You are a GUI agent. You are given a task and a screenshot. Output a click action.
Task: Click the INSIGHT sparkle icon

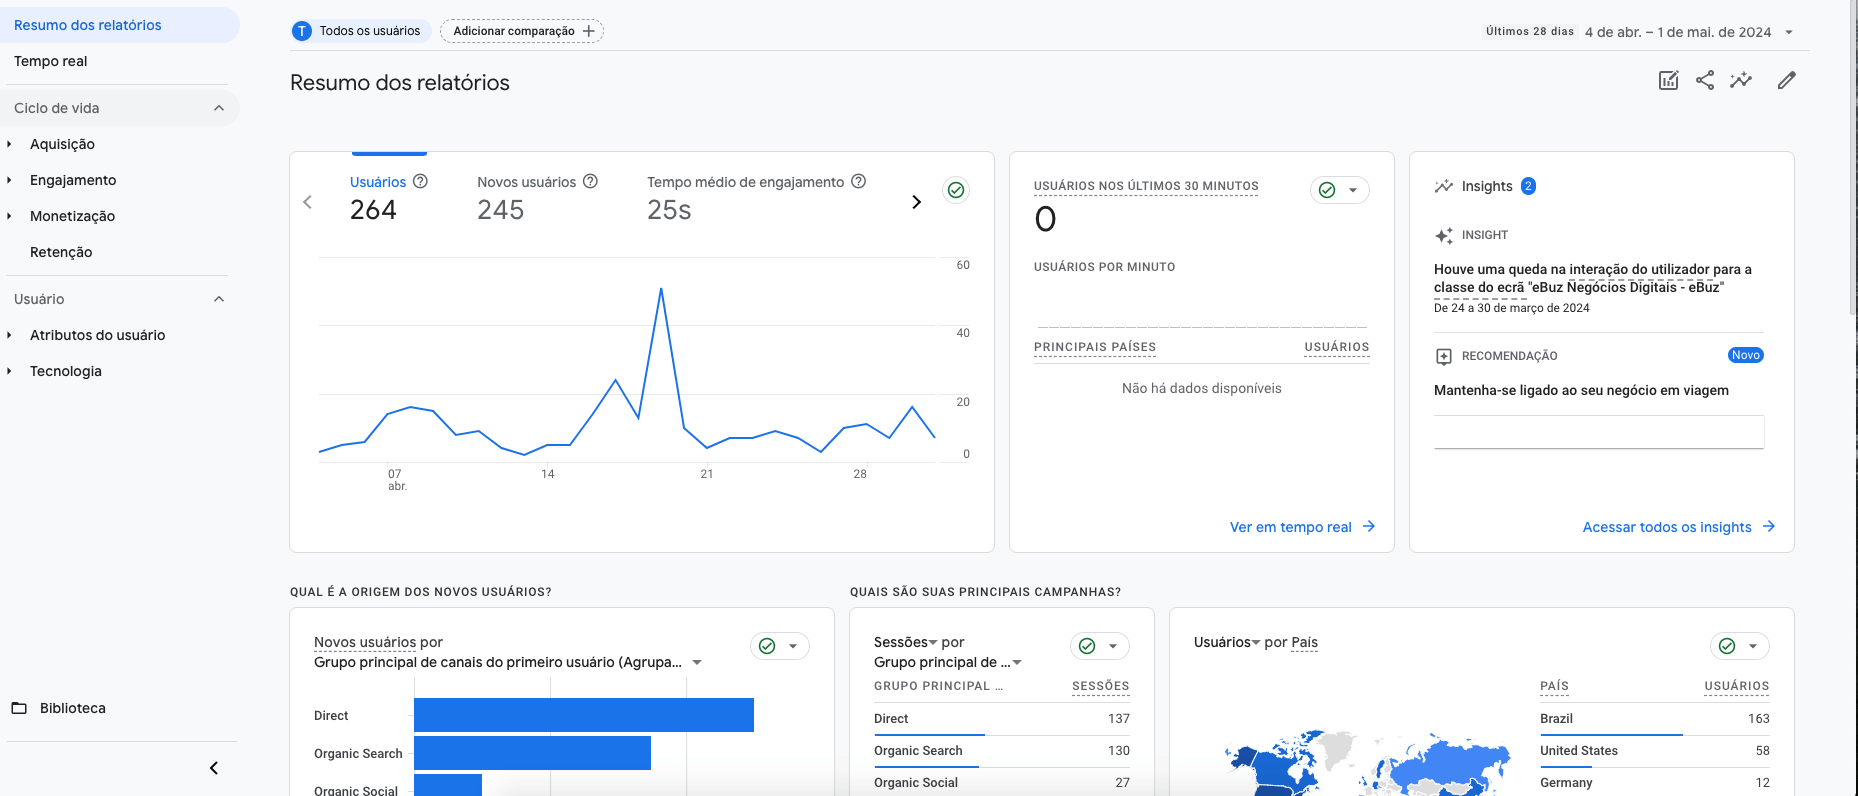pyautogui.click(x=1444, y=235)
